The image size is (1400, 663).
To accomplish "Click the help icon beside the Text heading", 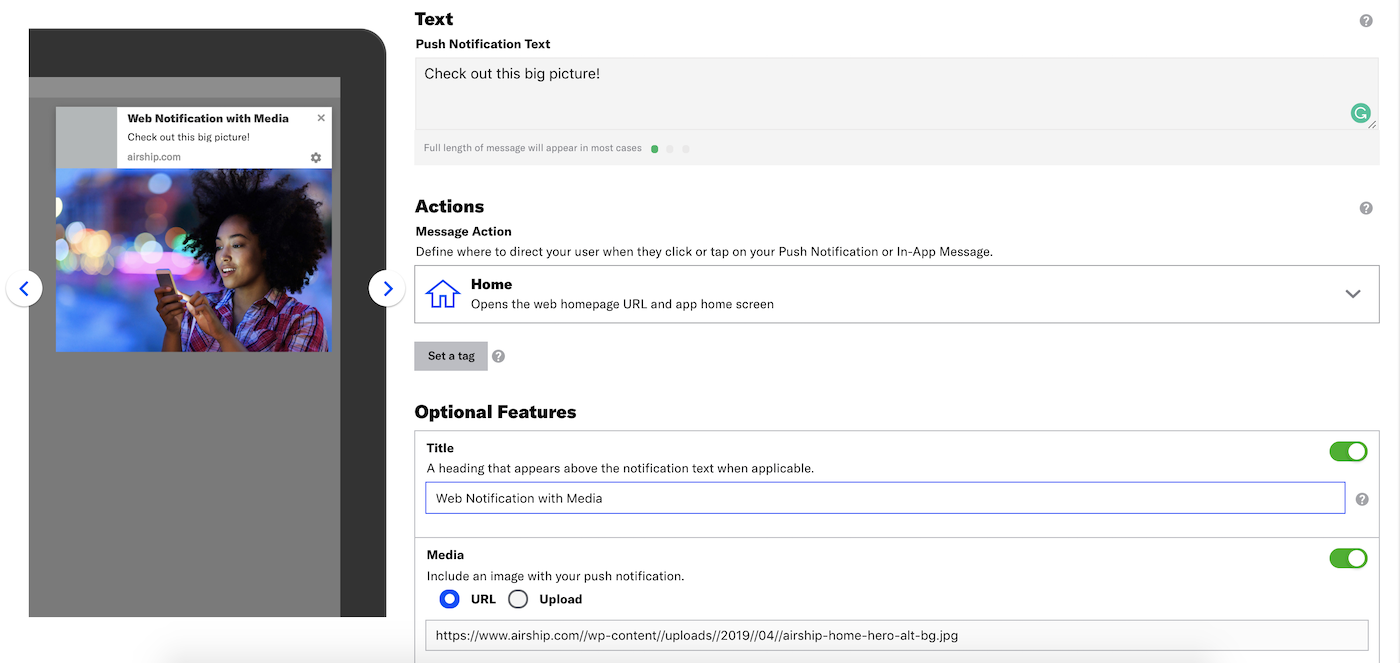I will point(1366,21).
